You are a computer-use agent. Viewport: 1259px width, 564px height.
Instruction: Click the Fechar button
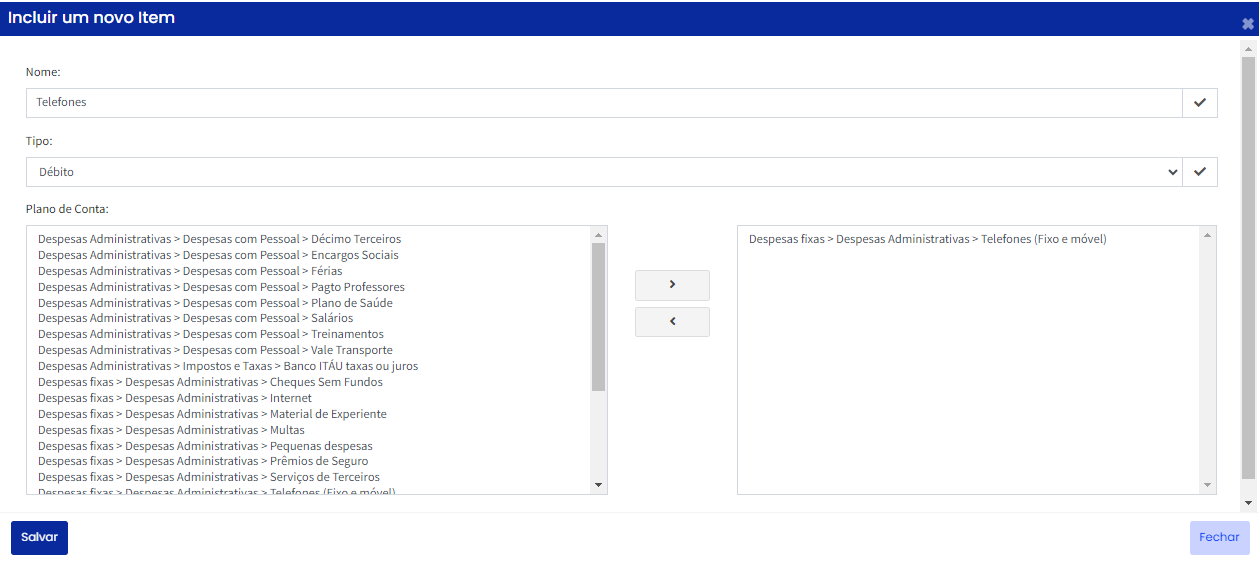tap(1219, 538)
